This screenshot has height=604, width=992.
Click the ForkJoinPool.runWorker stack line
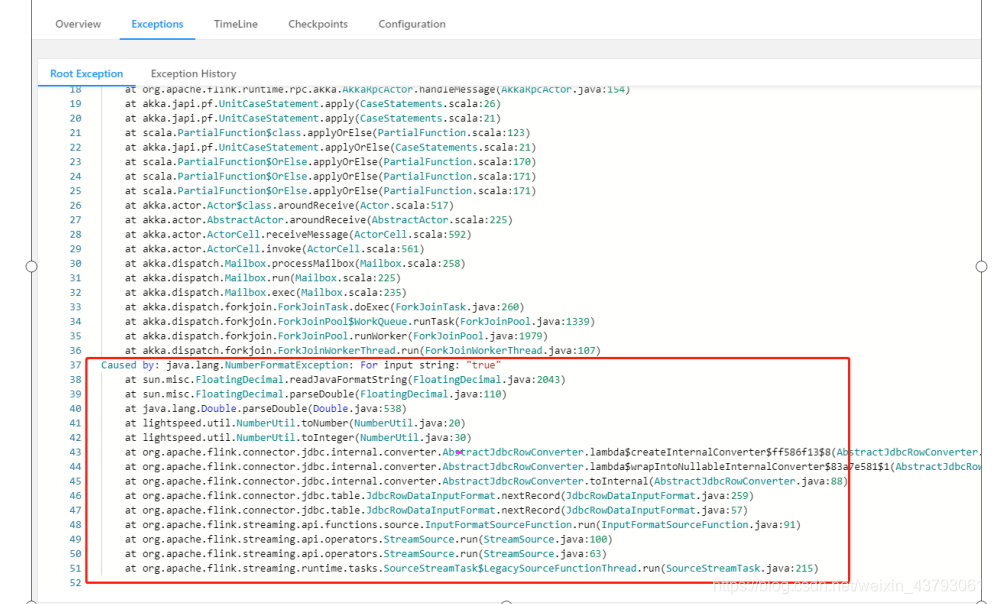click(x=336, y=336)
